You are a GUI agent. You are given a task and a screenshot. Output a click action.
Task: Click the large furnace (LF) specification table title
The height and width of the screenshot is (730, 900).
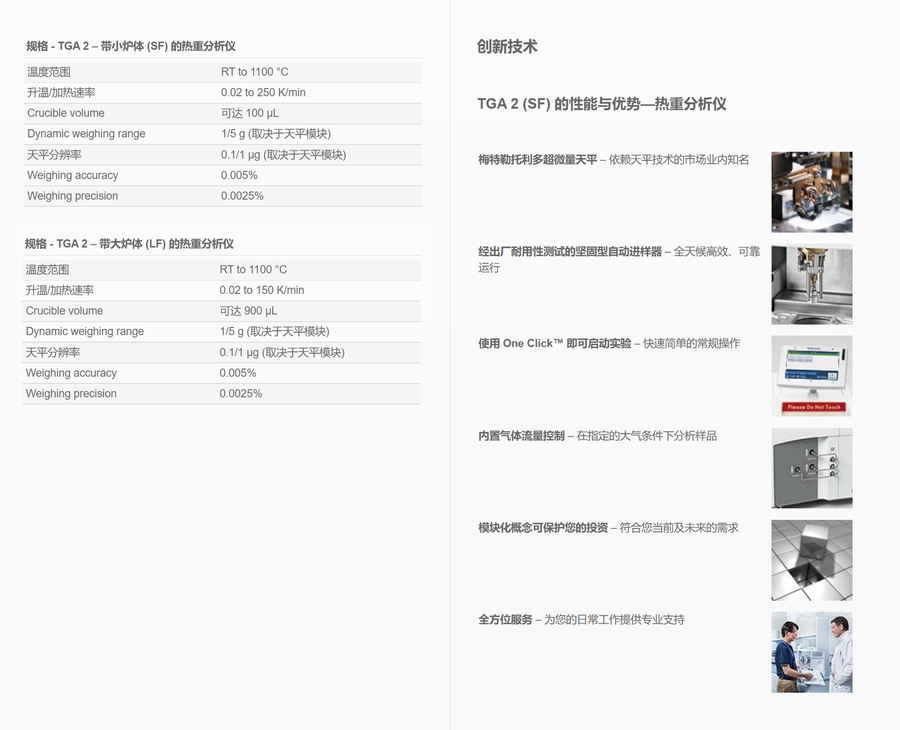click(x=129, y=243)
